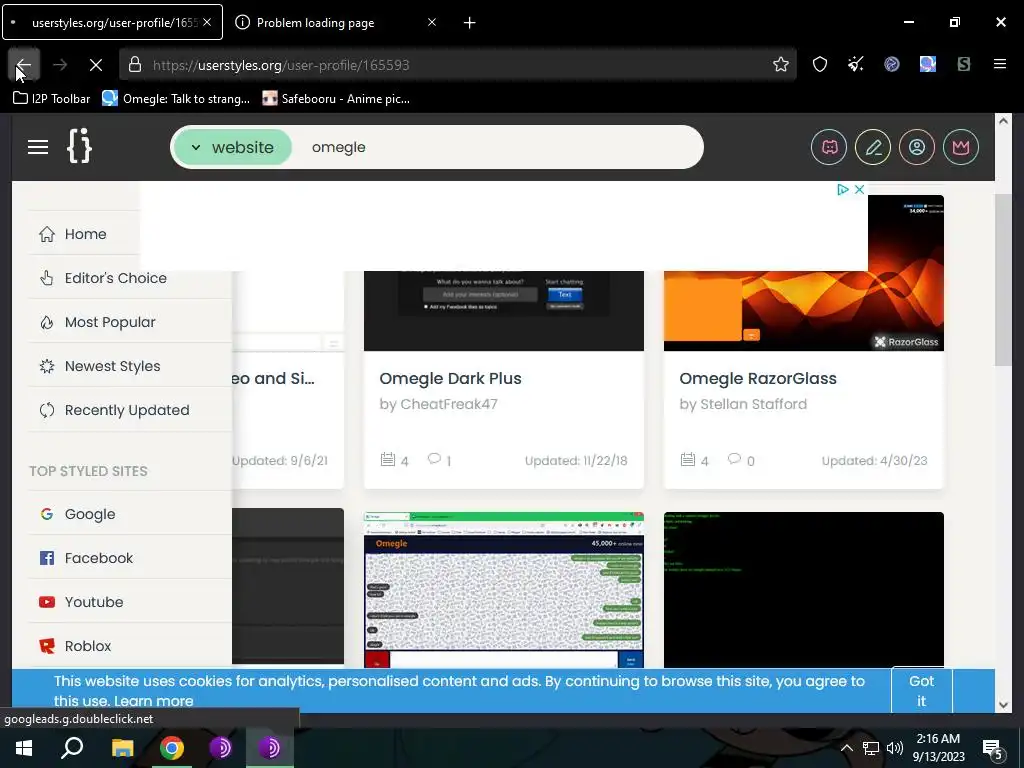Select Facebook under Top Styled Sites
This screenshot has width=1024, height=768.
click(99, 558)
